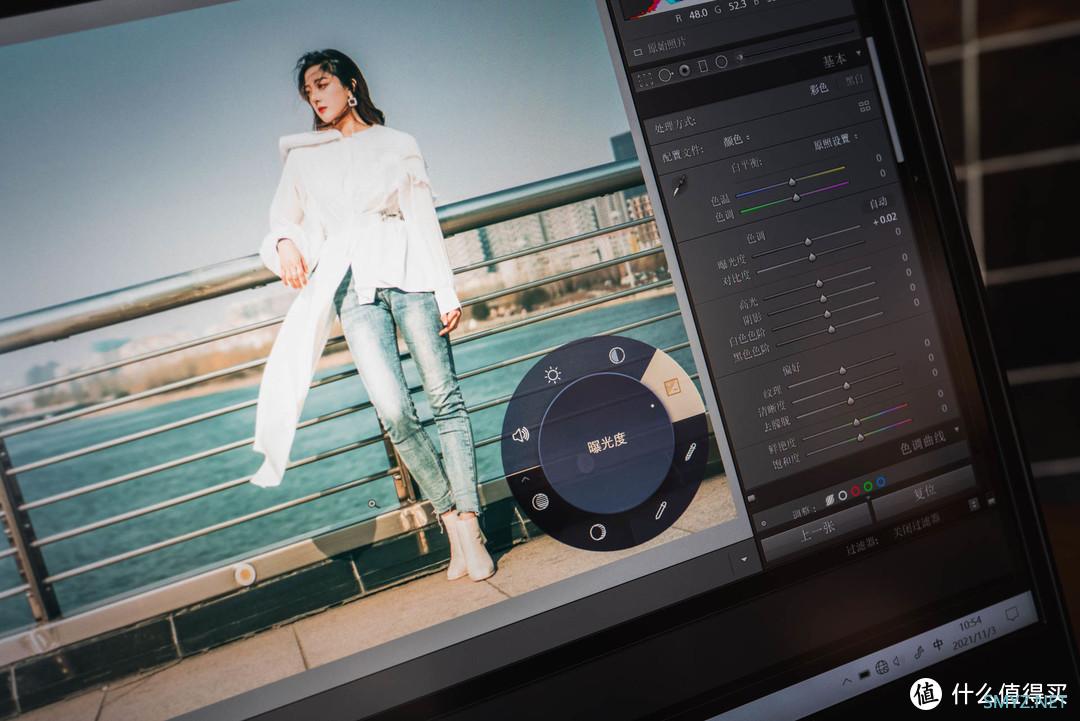Click the slim pencil icon on the dial
The height and width of the screenshot is (721, 1080).
click(660, 510)
